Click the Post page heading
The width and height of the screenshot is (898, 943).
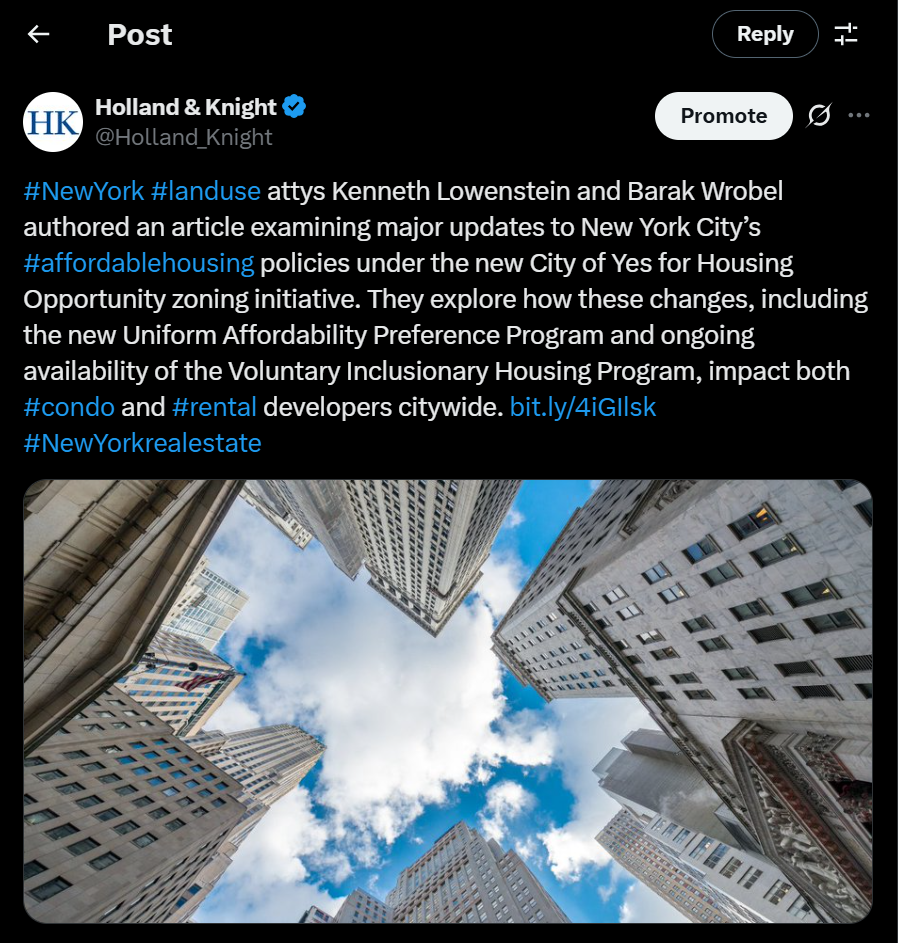(x=140, y=34)
